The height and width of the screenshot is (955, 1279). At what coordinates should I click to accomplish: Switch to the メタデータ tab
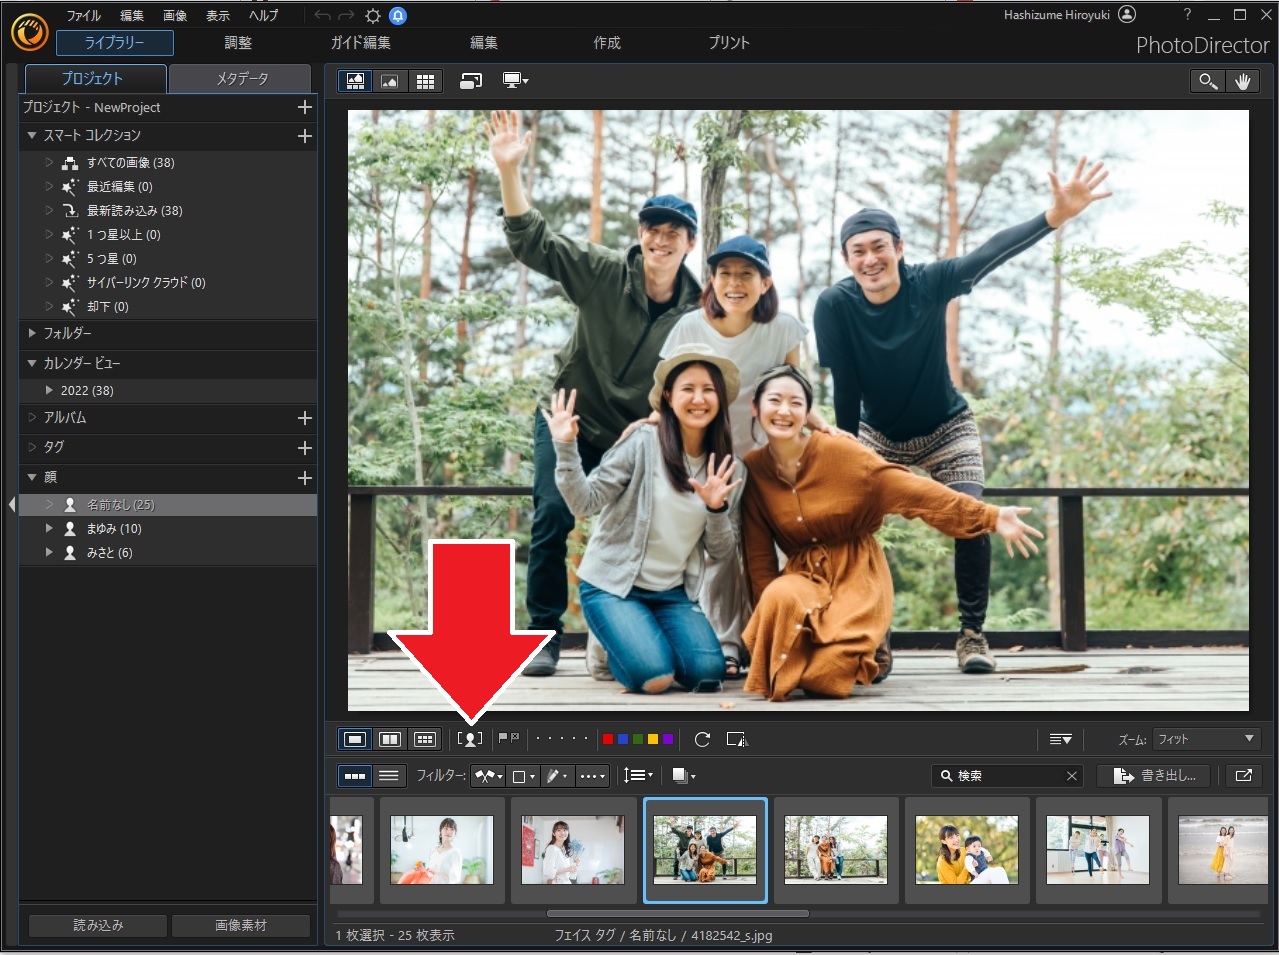tap(242, 78)
